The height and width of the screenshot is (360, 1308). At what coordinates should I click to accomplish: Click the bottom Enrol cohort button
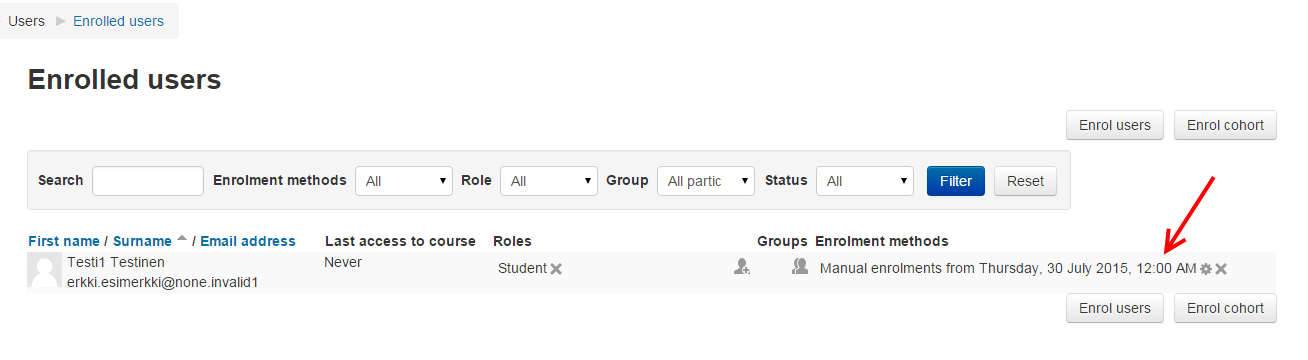1225,308
